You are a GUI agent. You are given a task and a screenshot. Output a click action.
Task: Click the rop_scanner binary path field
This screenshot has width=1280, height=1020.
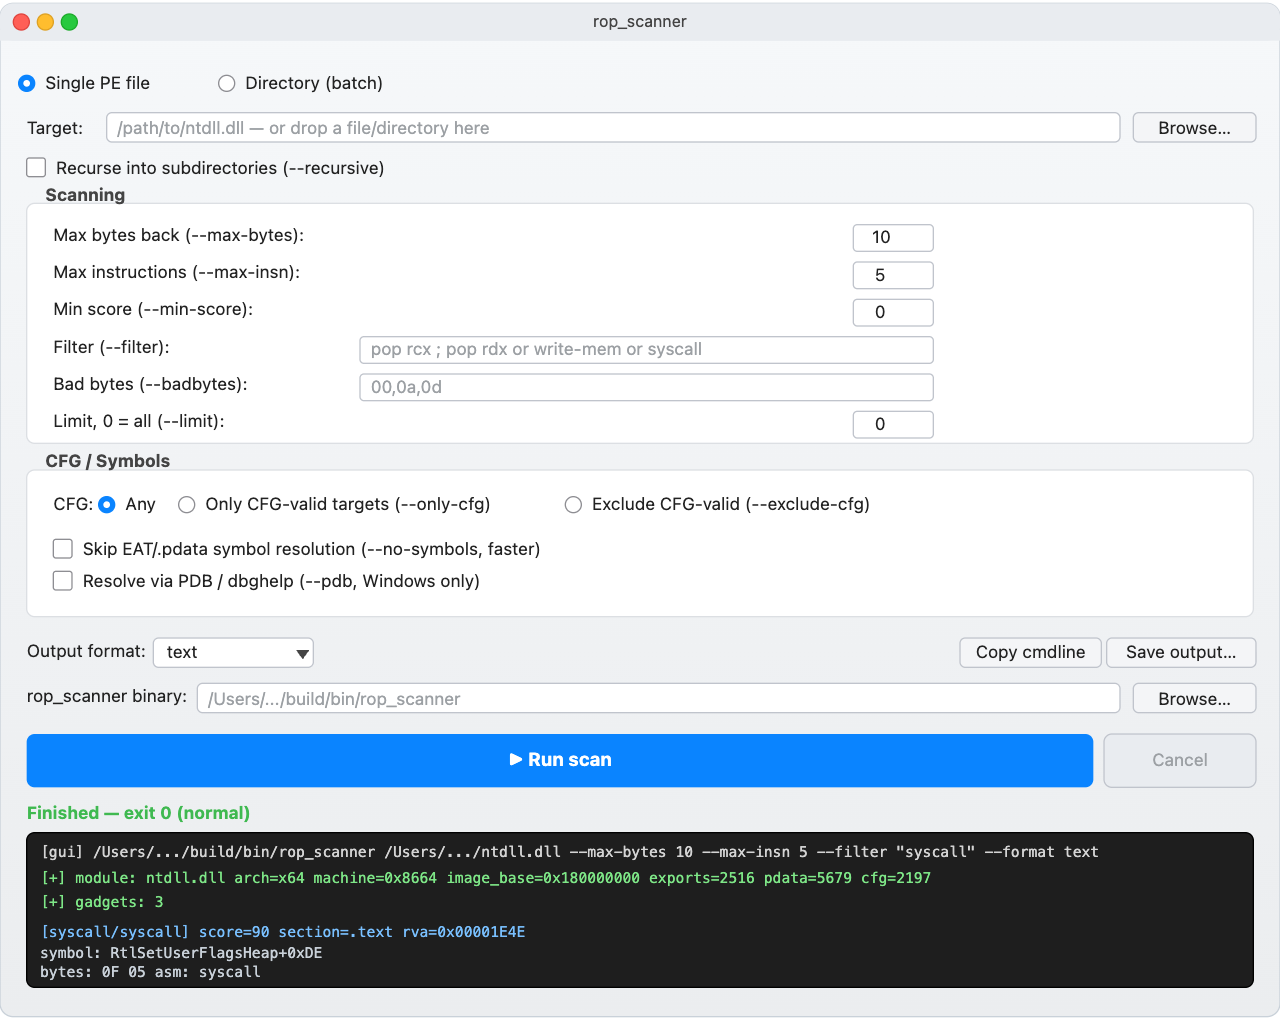pyautogui.click(x=658, y=699)
